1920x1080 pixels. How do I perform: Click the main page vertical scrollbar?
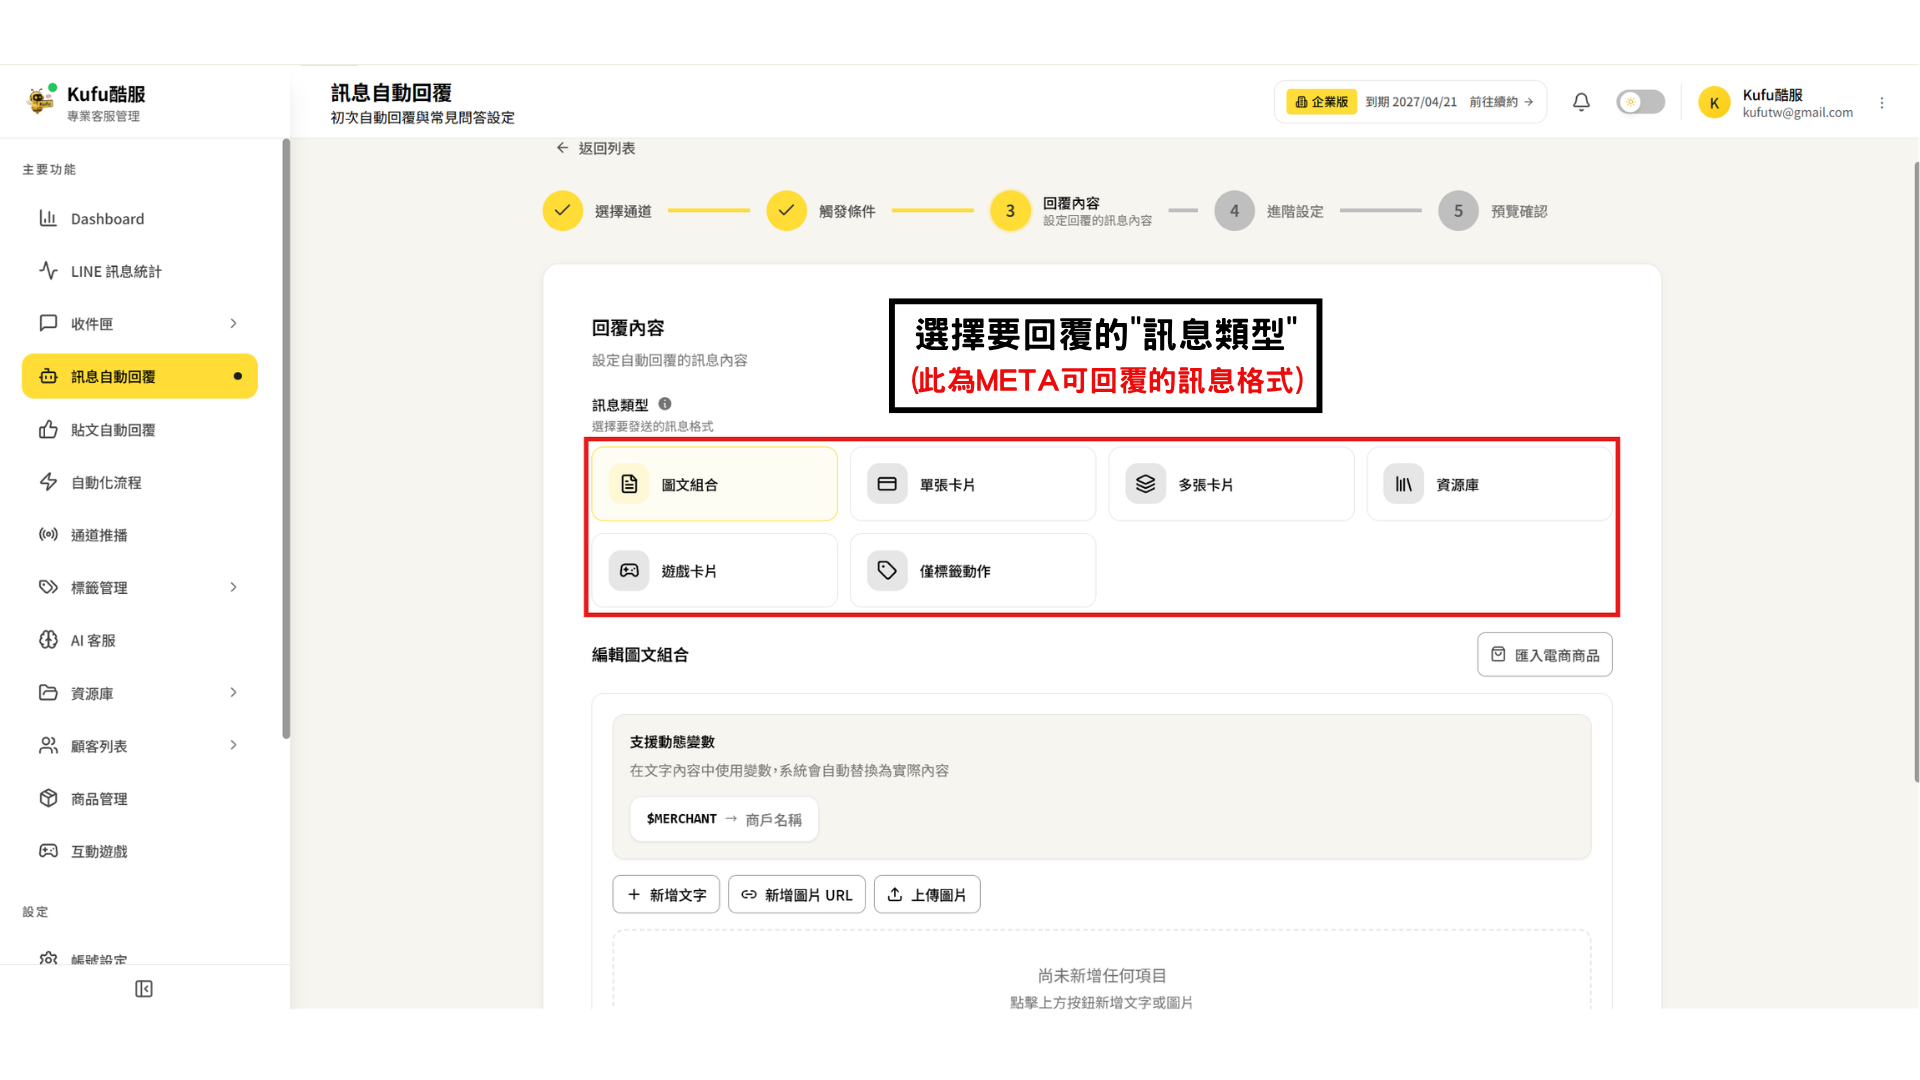[1915, 470]
